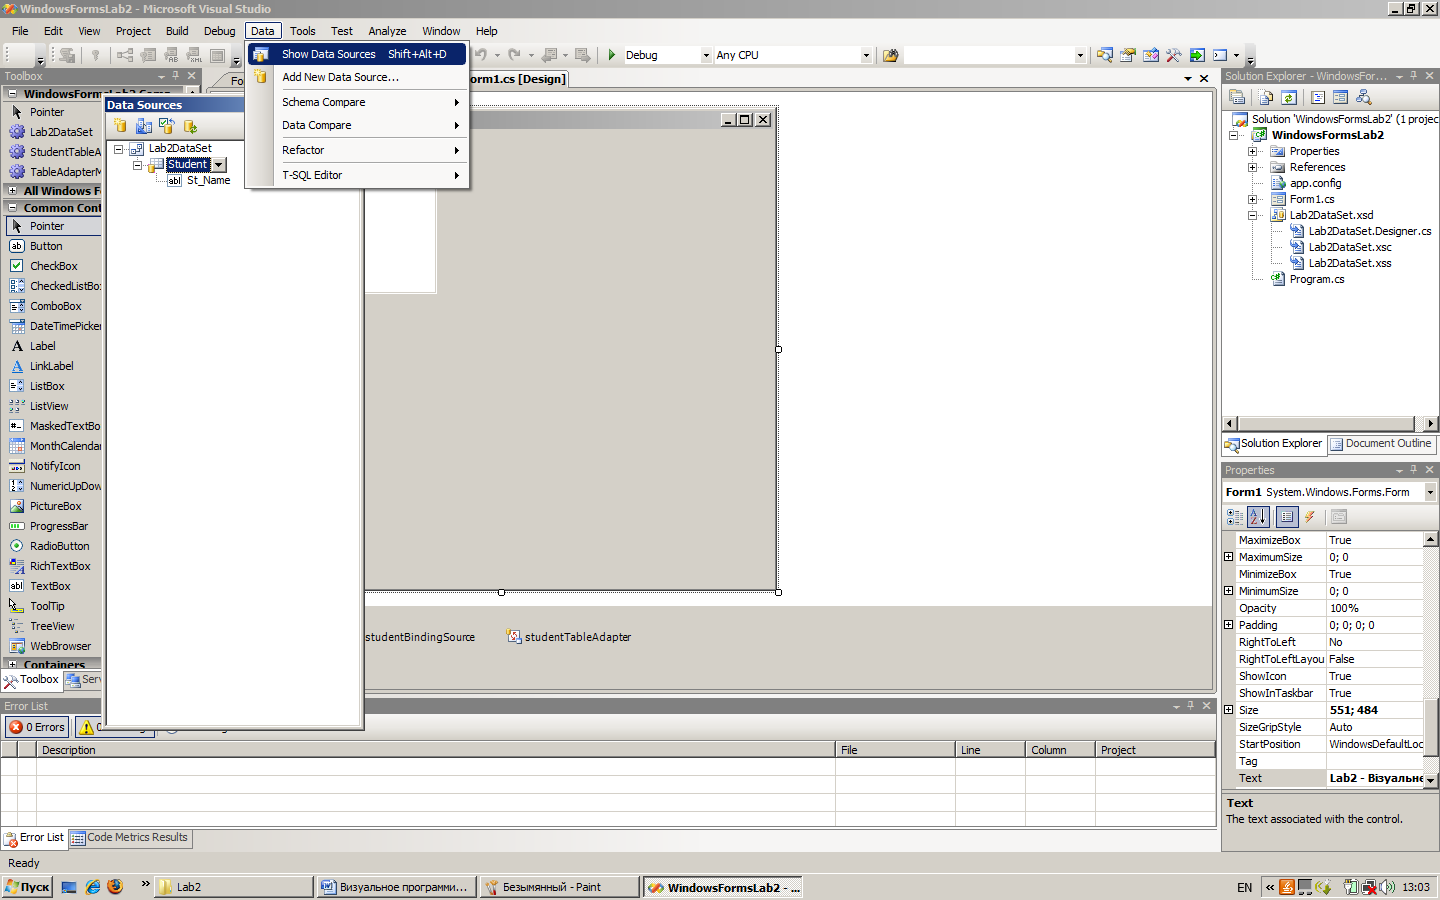Click Show Data Sources menu entry
Screen dimensions: 1440x900
pyautogui.click(x=358, y=54)
